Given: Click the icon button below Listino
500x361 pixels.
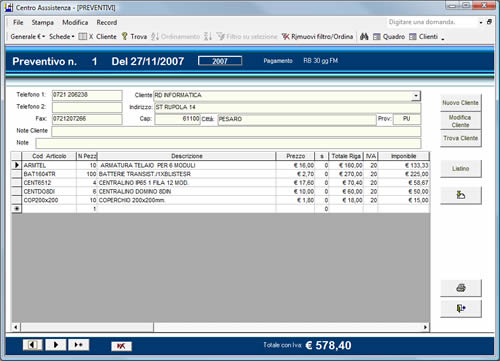Looking at the screenshot, I should [461, 195].
